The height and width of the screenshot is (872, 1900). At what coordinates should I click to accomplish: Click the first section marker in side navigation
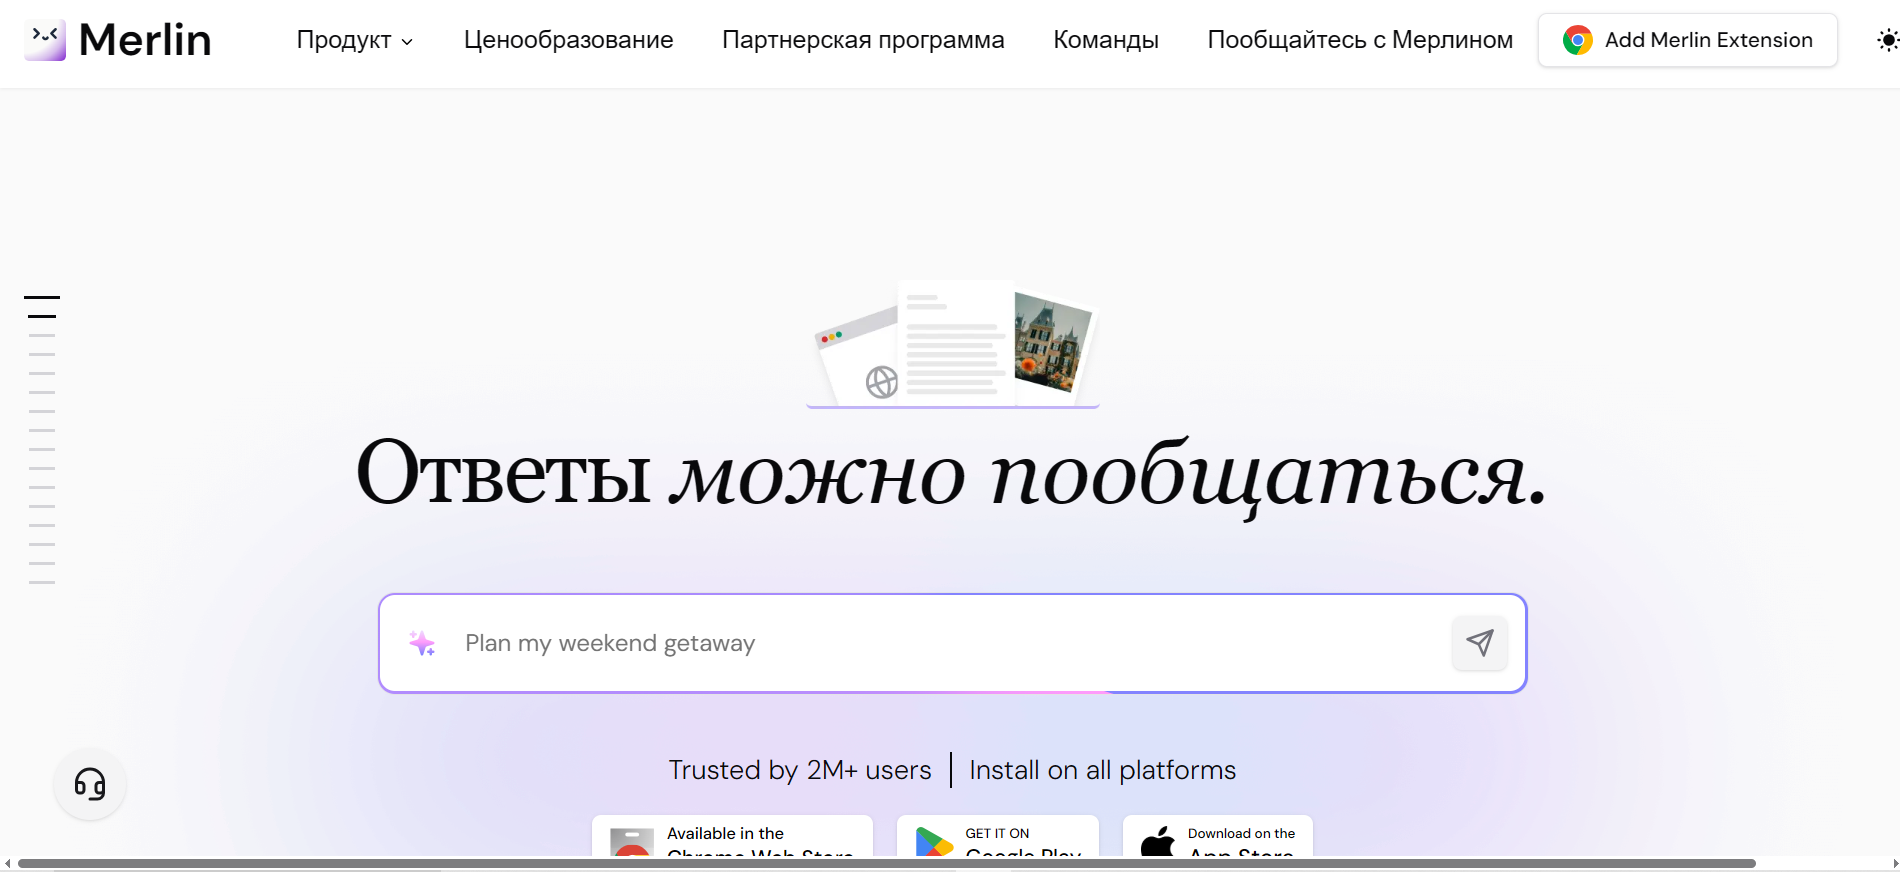pyautogui.click(x=42, y=297)
